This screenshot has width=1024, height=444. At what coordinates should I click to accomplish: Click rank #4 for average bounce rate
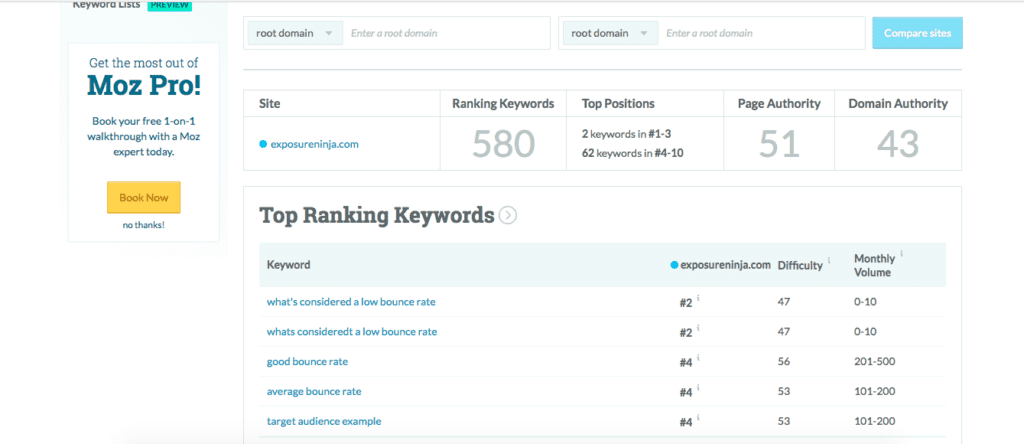coord(685,392)
